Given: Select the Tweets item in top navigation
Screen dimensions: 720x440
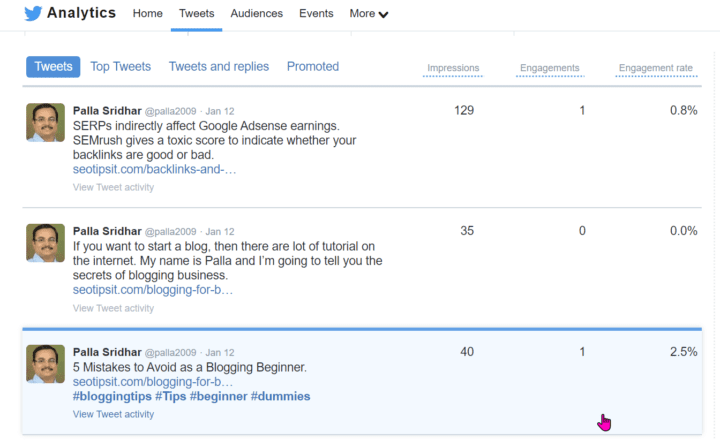Looking at the screenshot, I should click(x=196, y=14).
